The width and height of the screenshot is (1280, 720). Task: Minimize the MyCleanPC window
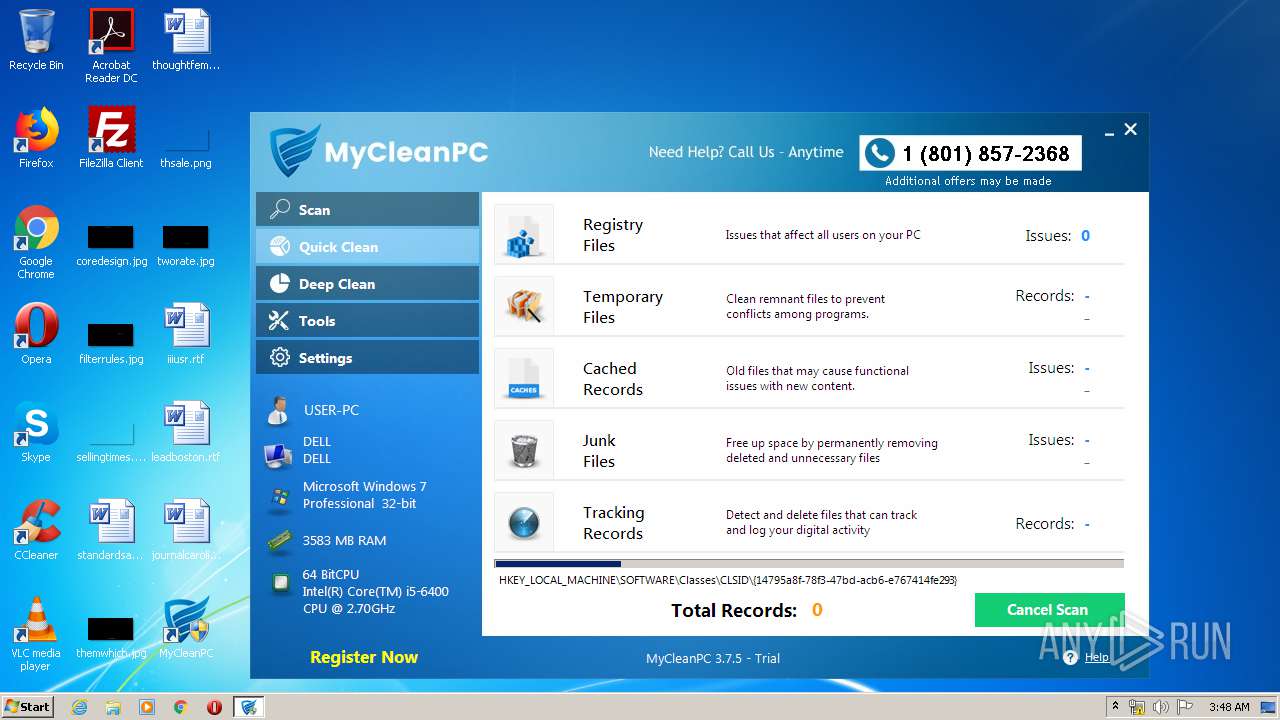point(1110,133)
